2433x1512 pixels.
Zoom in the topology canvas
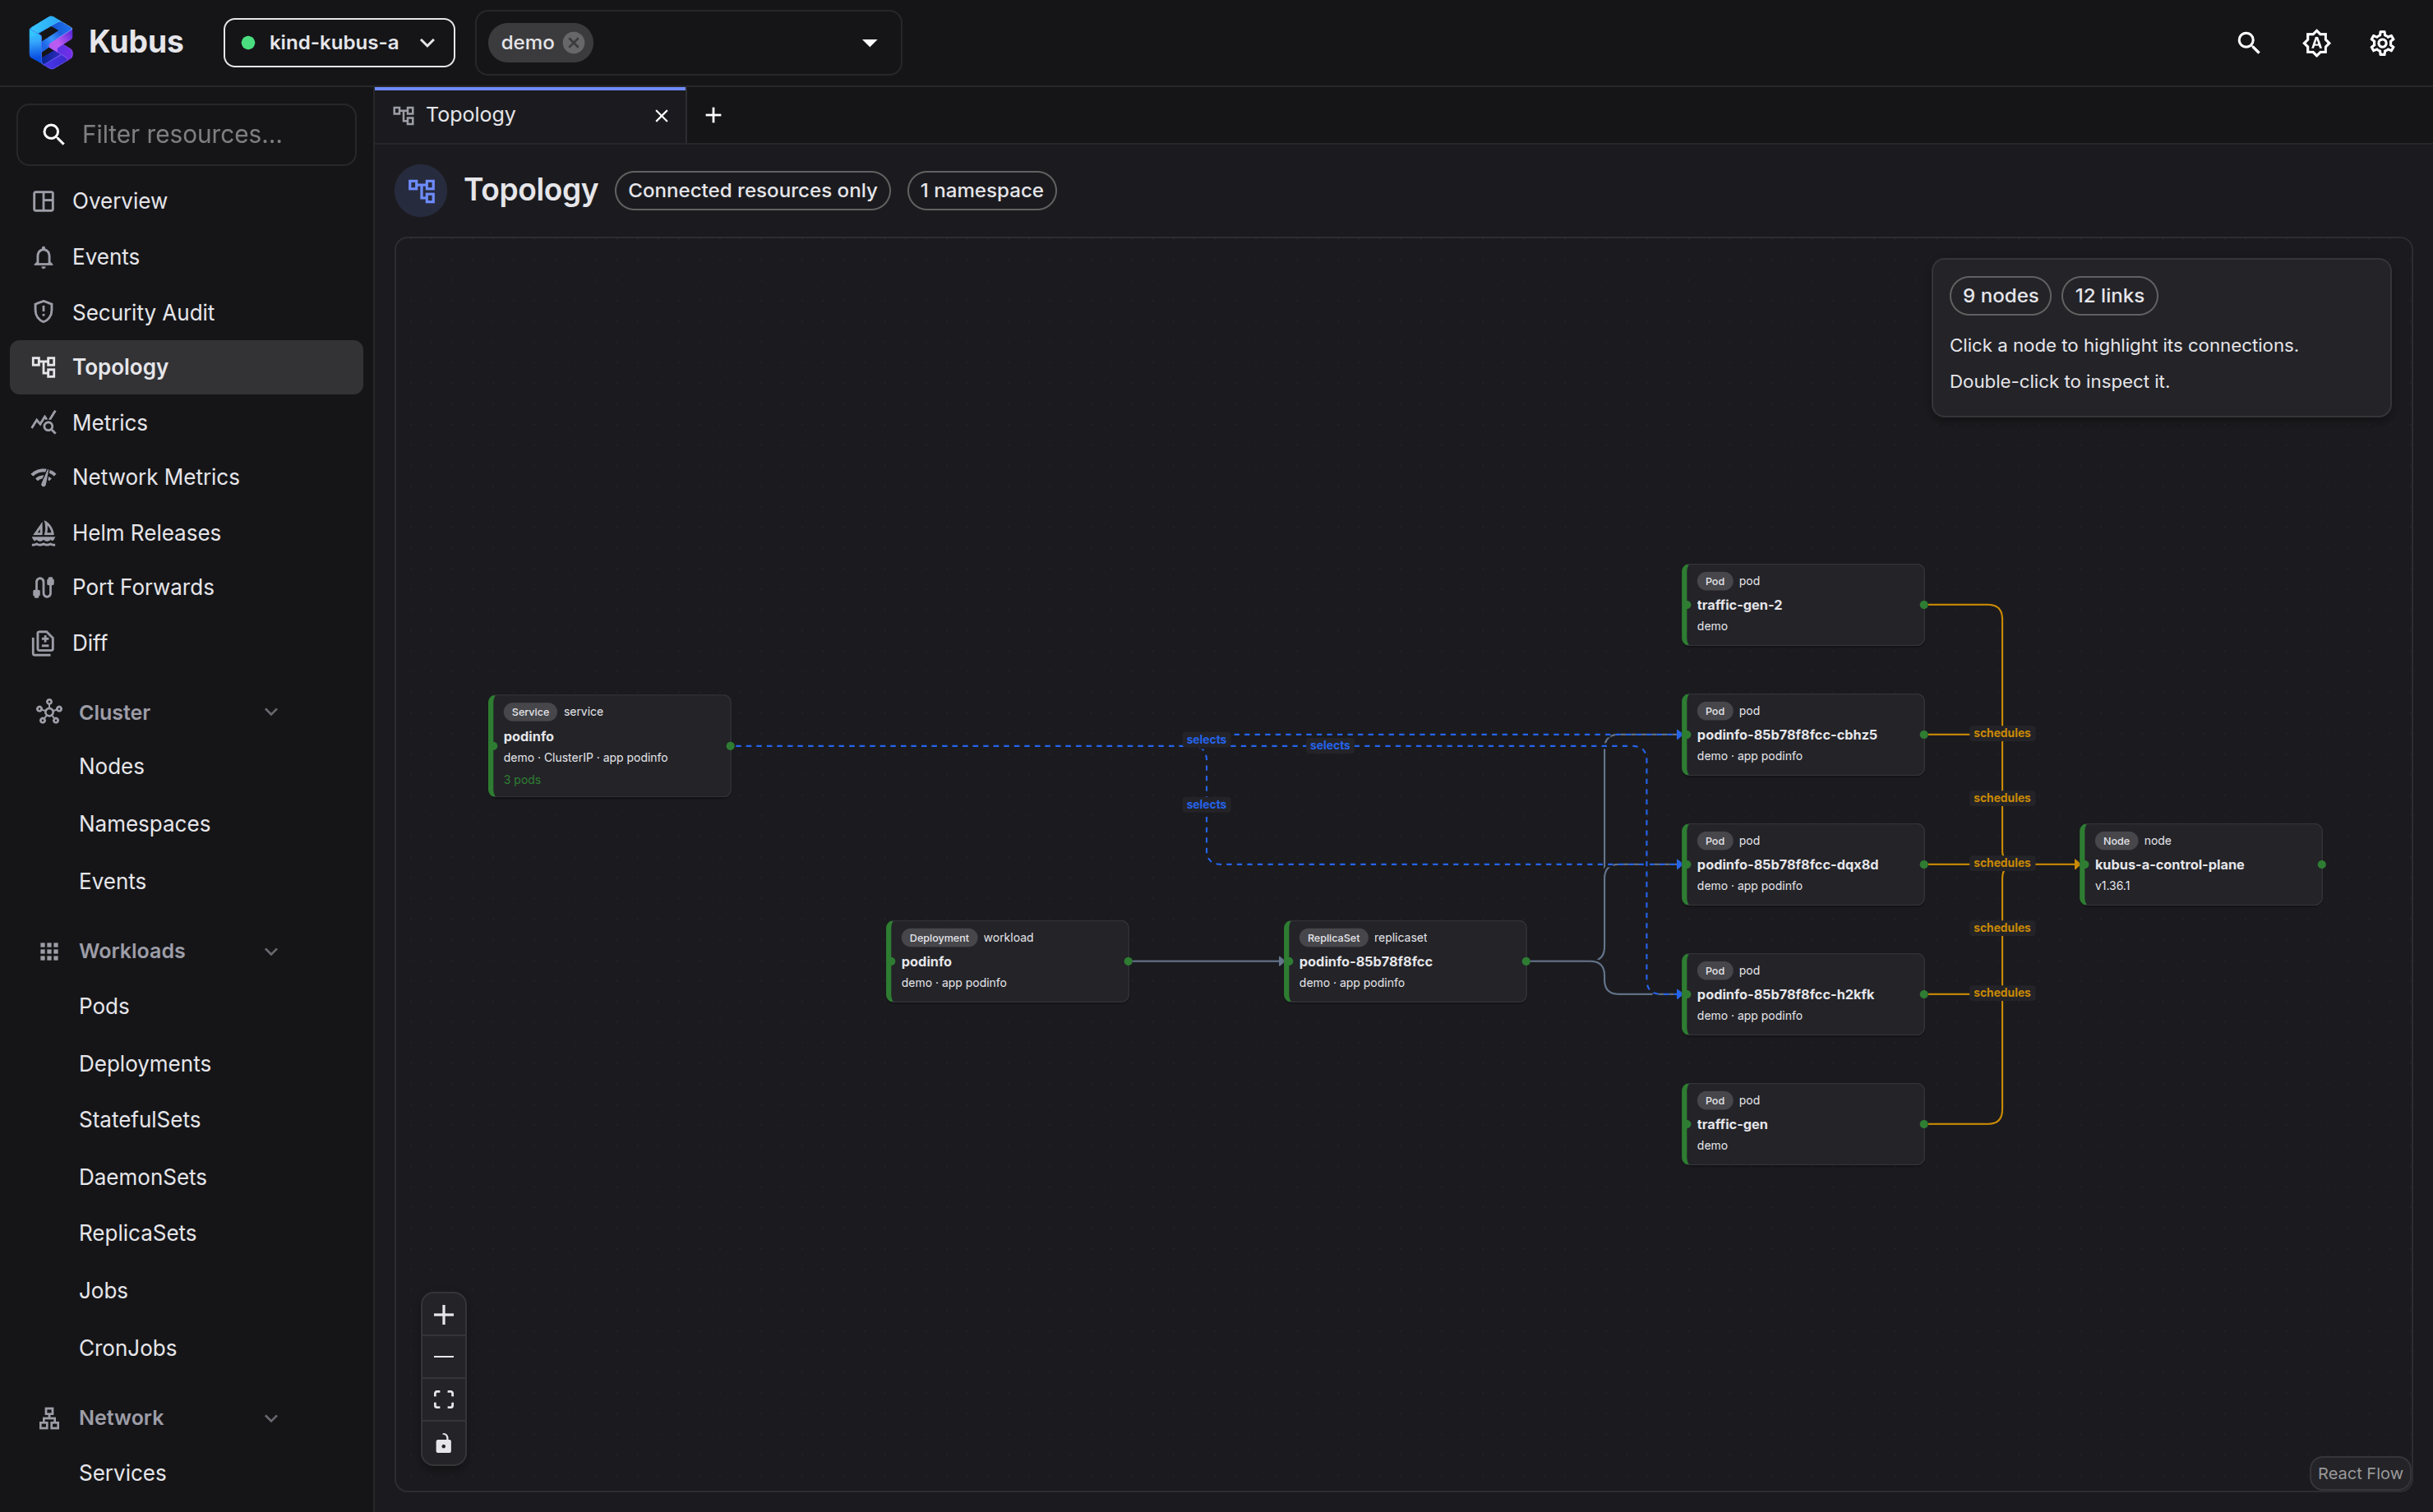click(x=443, y=1314)
